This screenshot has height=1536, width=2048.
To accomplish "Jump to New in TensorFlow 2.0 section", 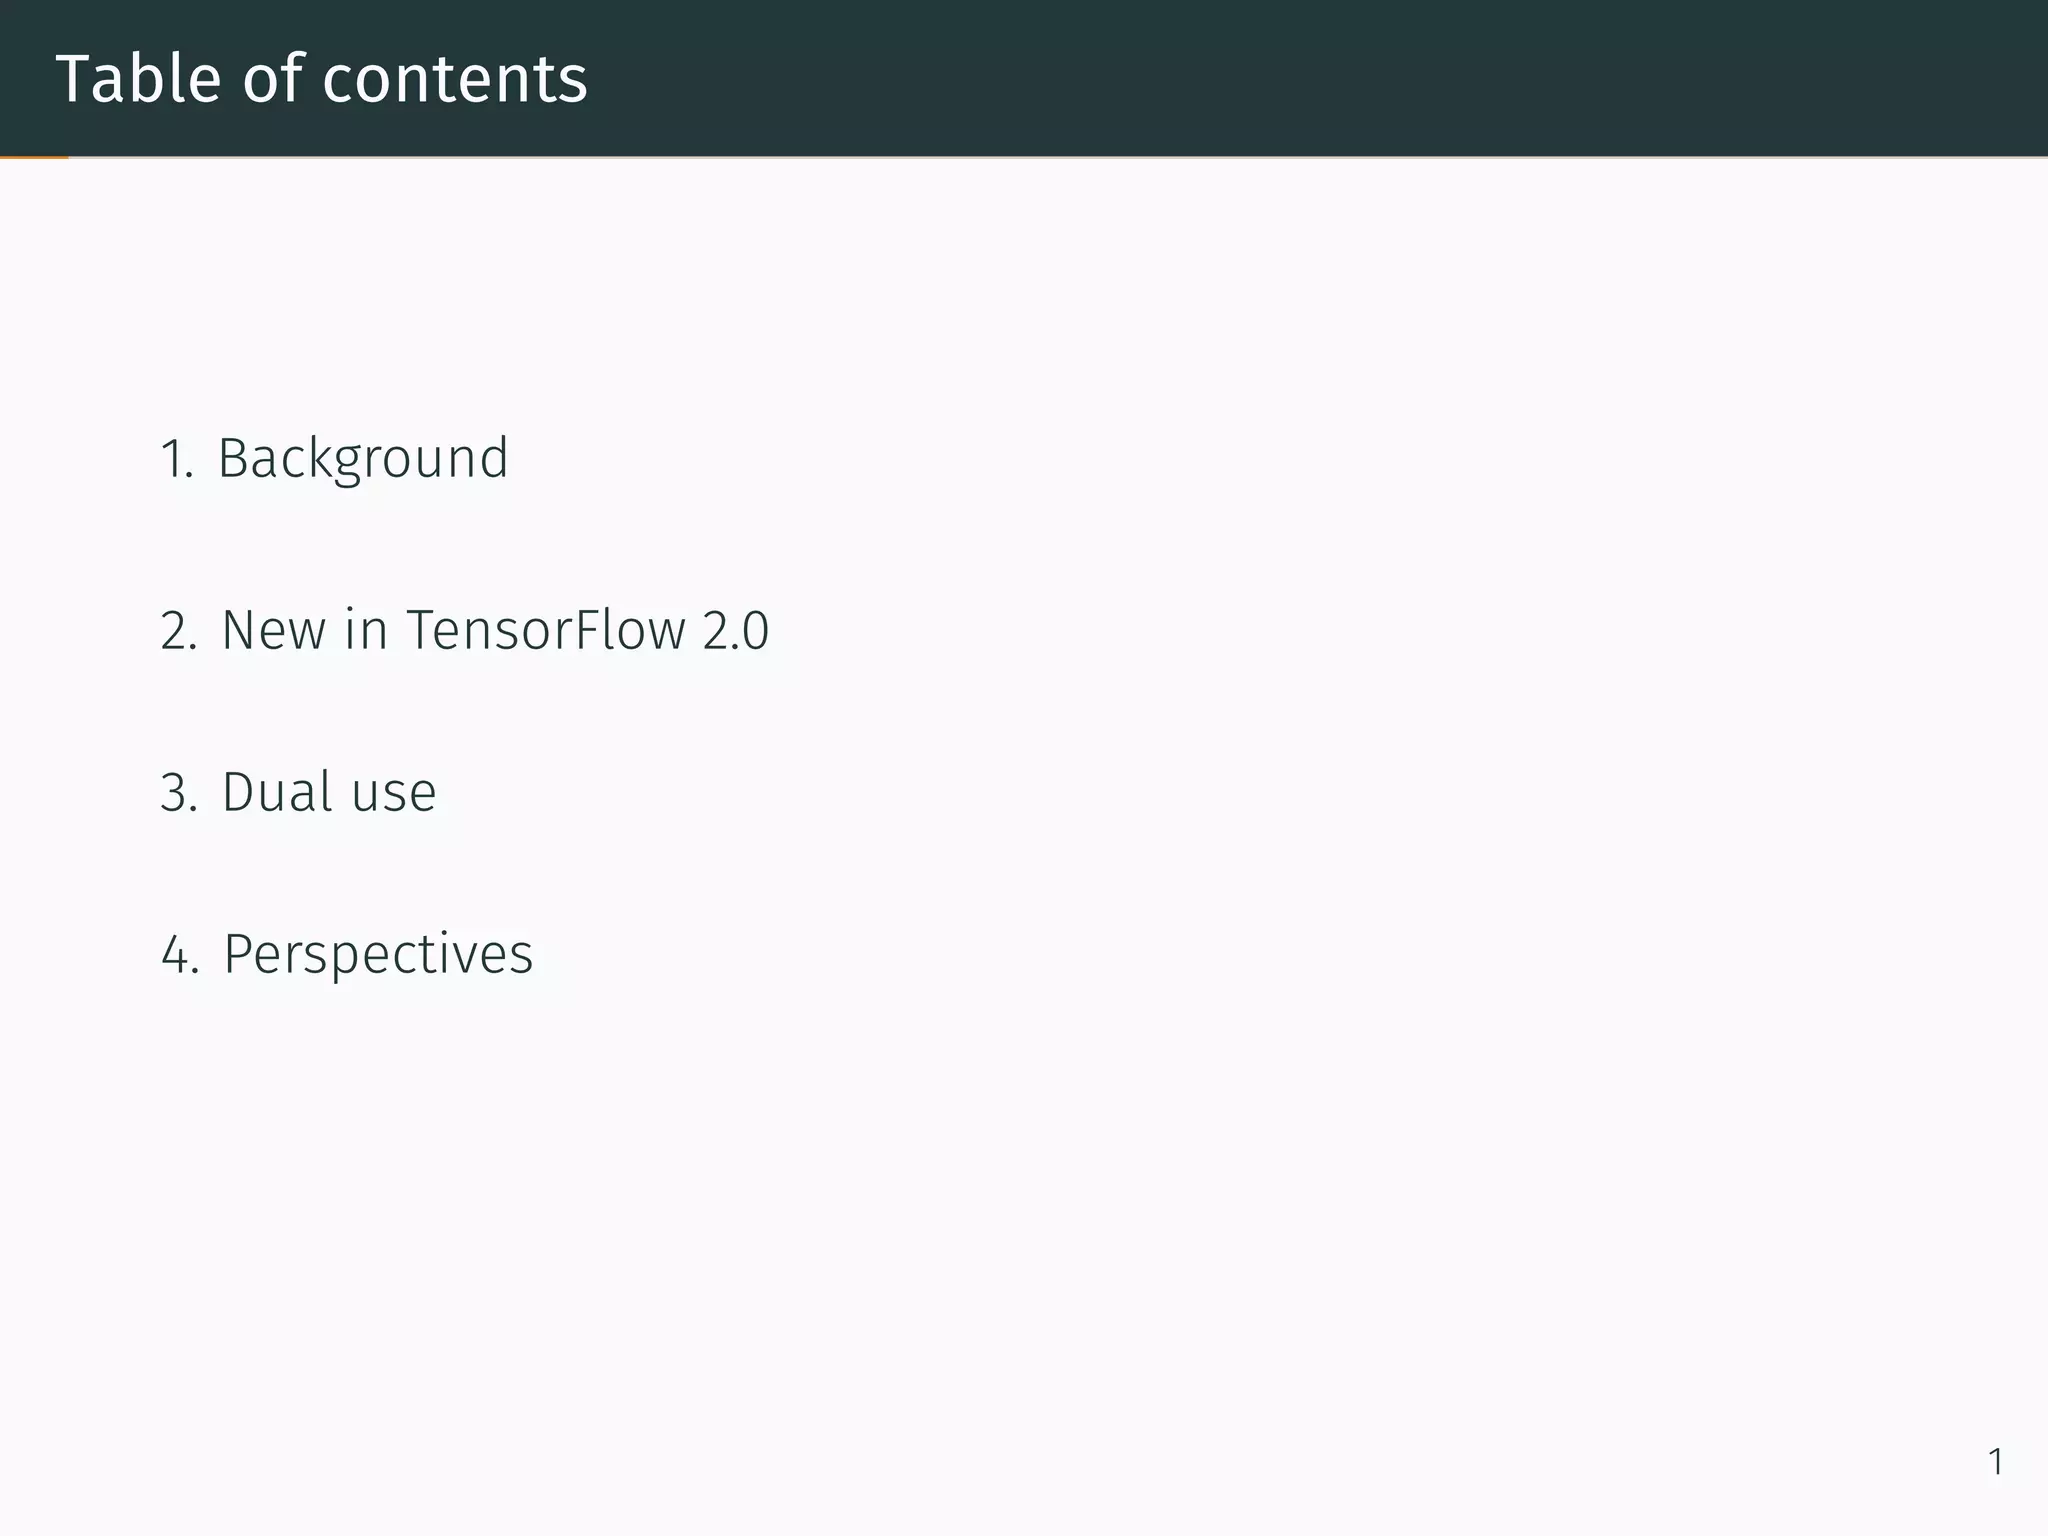I will click(494, 631).
